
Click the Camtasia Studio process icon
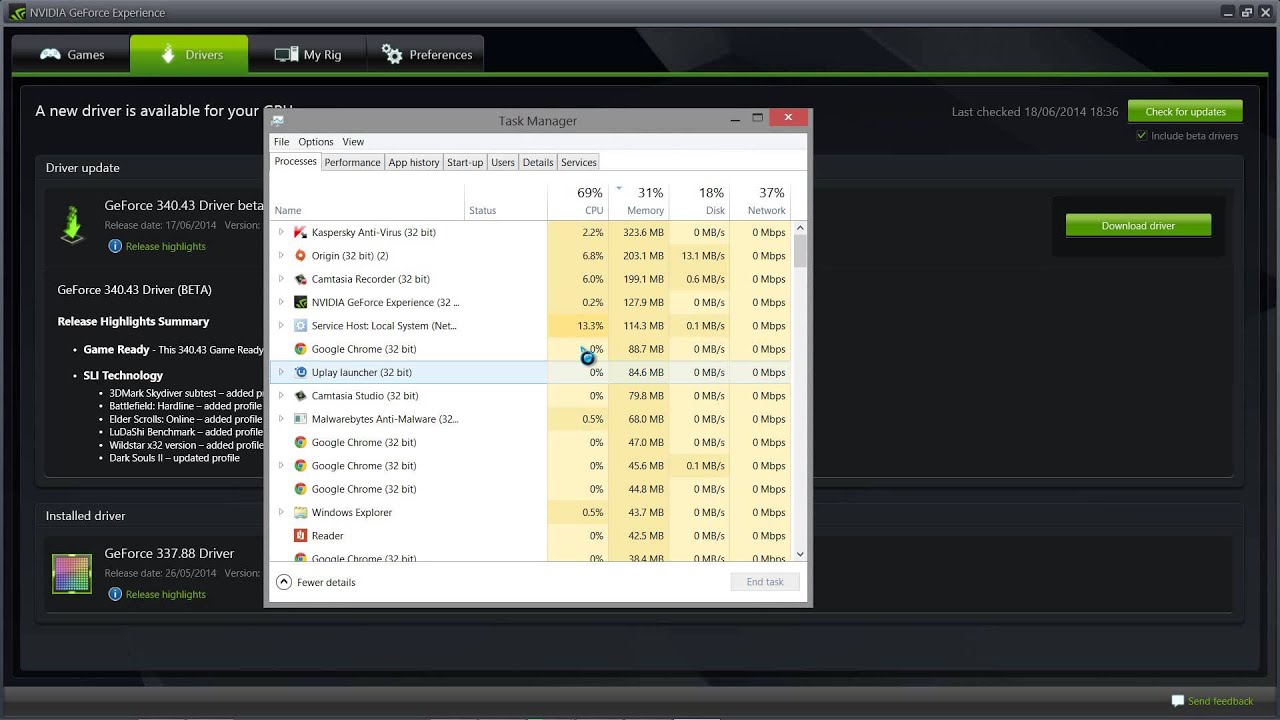point(300,396)
